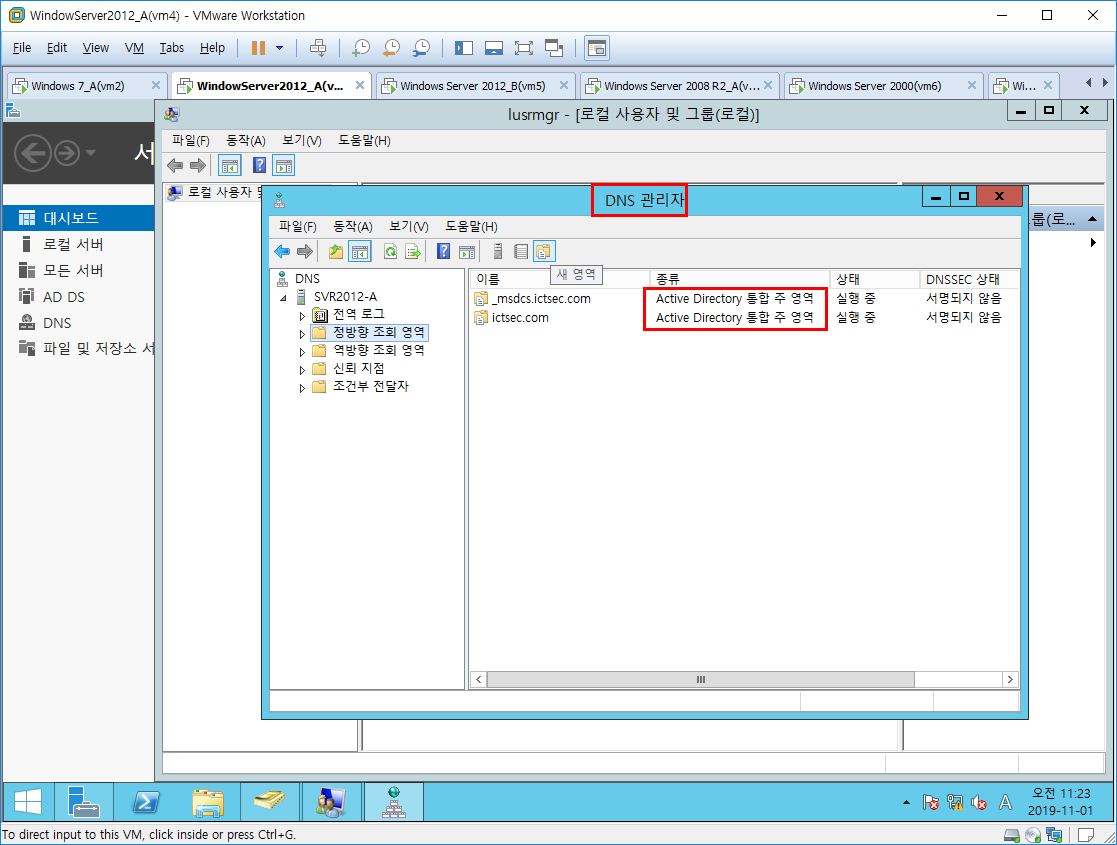Viewport: 1117px width, 845px height.
Task: Toggle VMware thumbnail bar icon
Action: click(x=494, y=48)
